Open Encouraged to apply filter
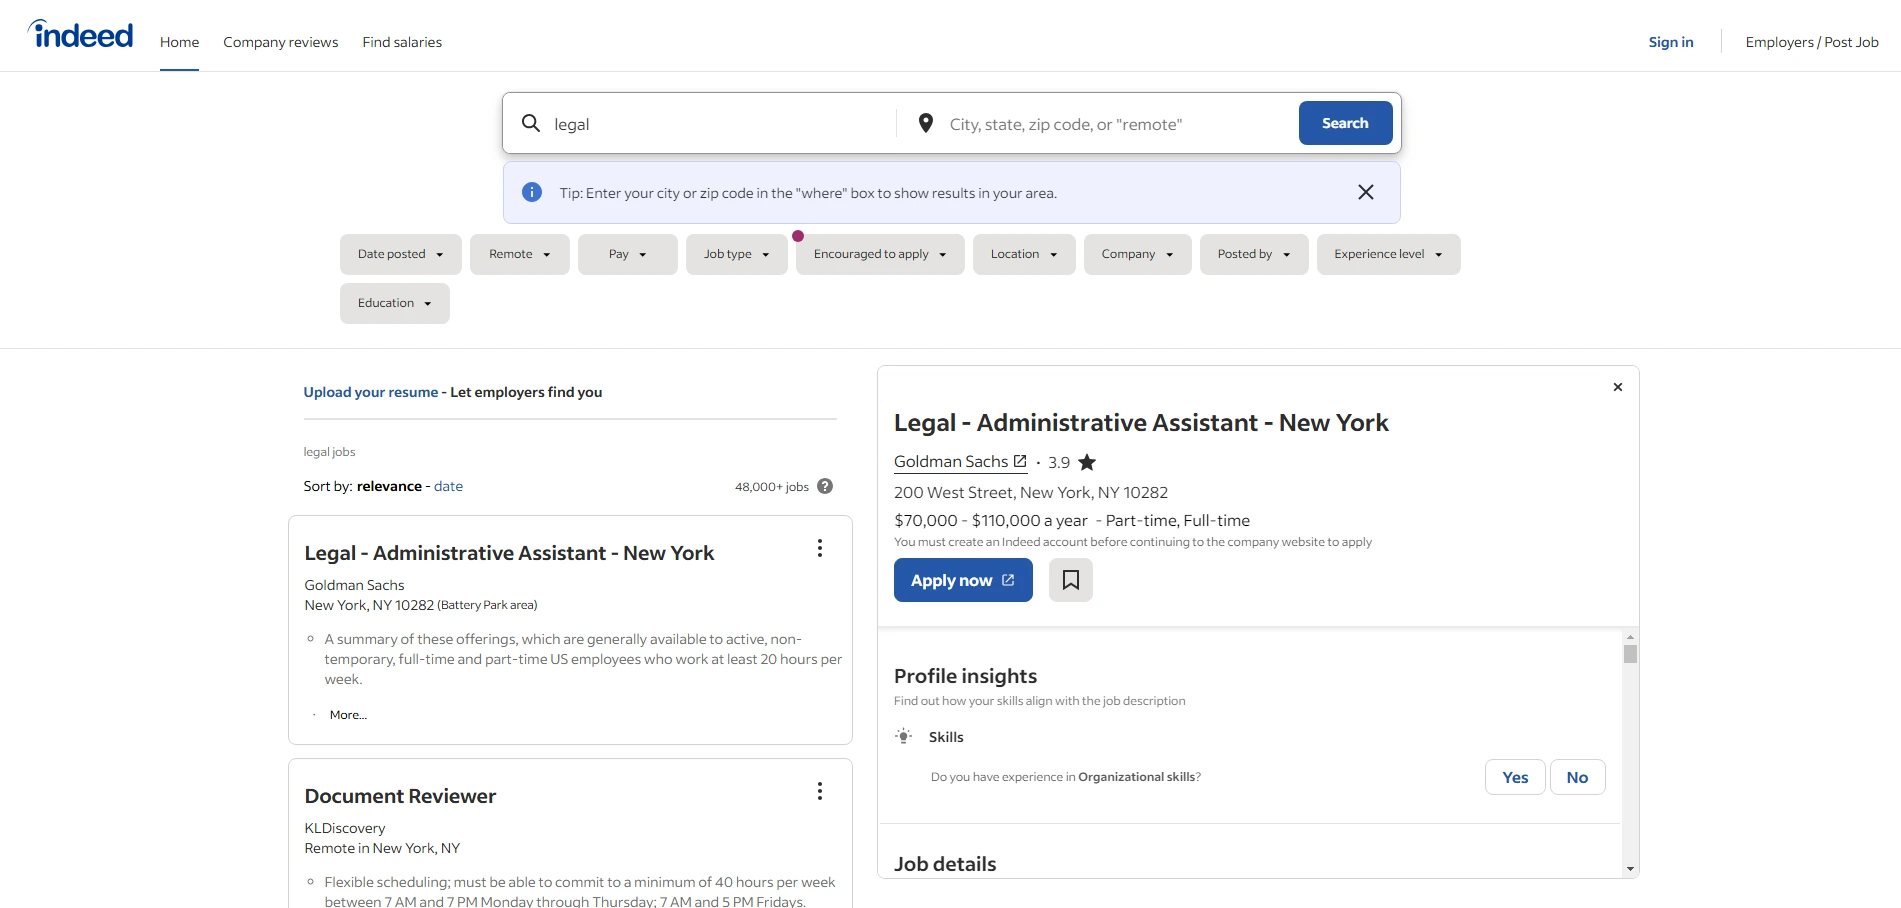Viewport: 1901px width, 908px height. click(x=880, y=254)
